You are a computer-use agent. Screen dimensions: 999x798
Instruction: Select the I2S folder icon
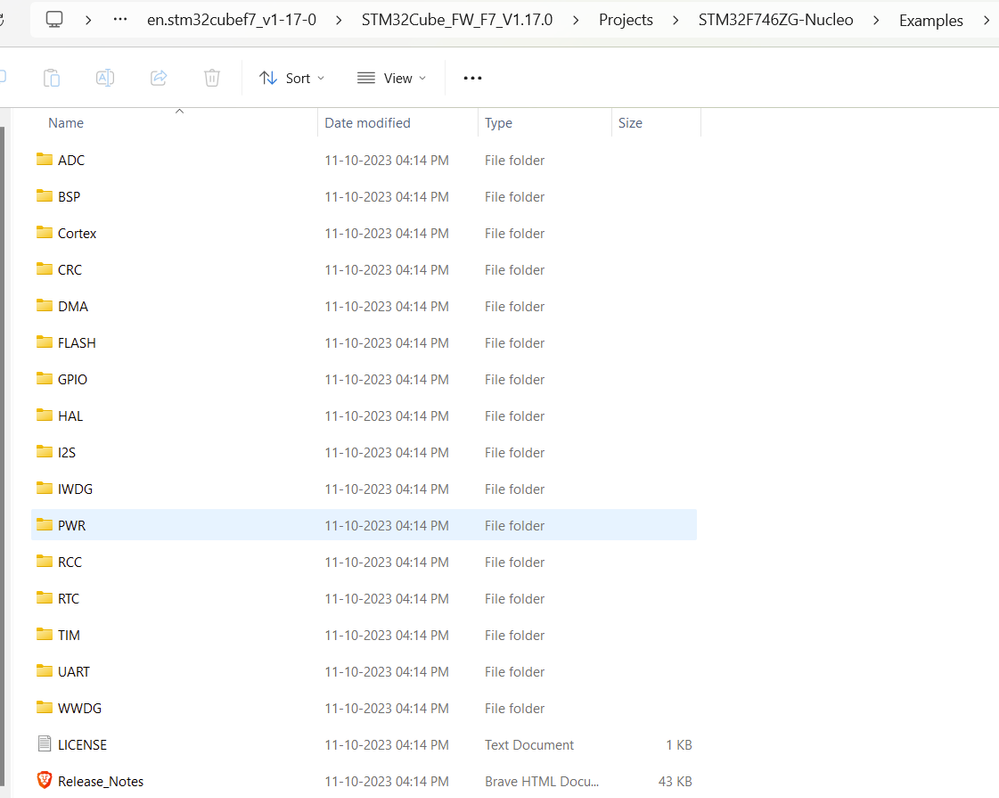point(45,452)
